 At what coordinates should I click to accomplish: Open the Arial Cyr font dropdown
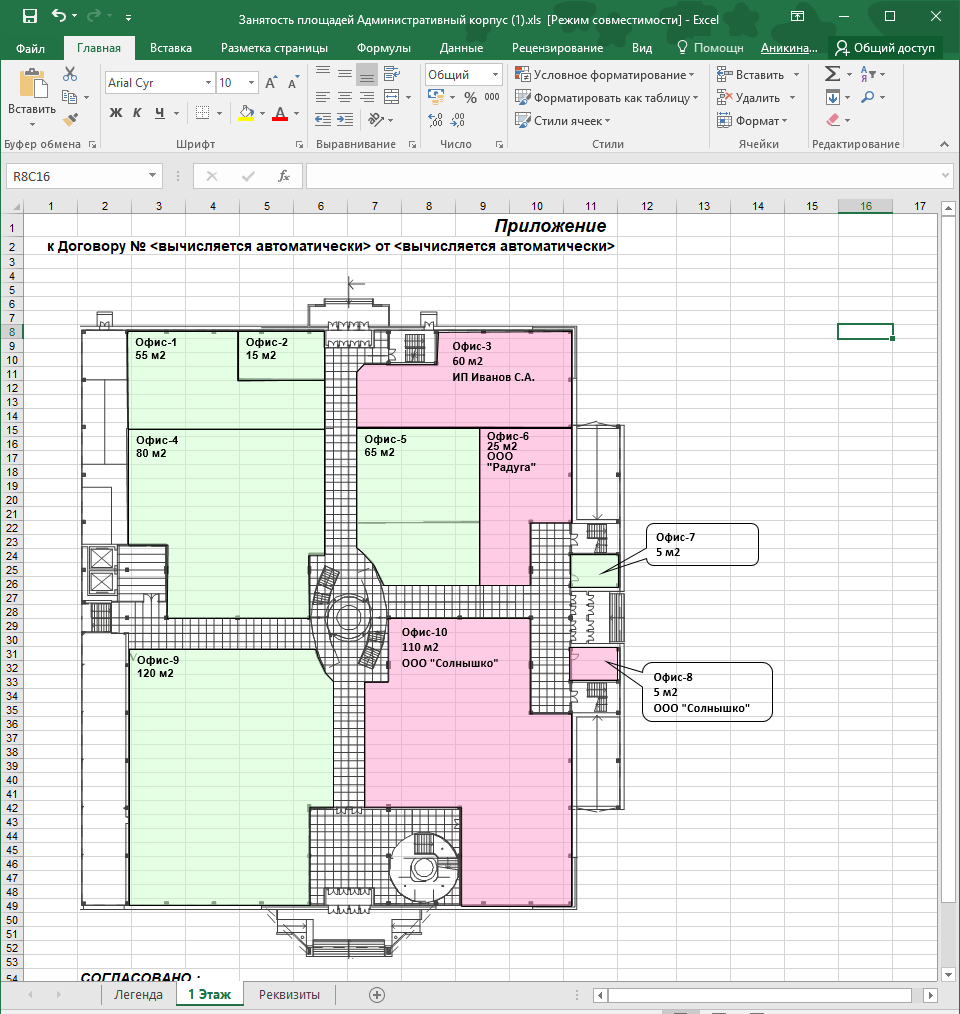click(208, 83)
